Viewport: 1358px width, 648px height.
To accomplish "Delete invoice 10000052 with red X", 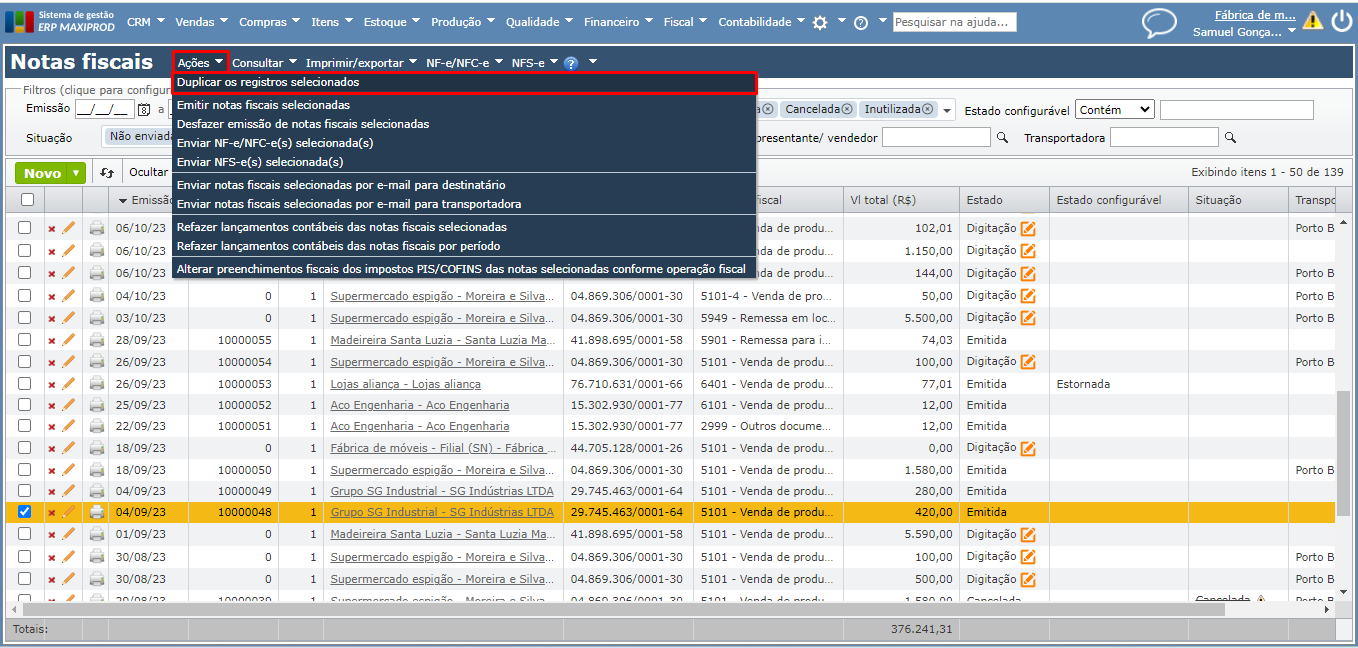I will point(52,406).
